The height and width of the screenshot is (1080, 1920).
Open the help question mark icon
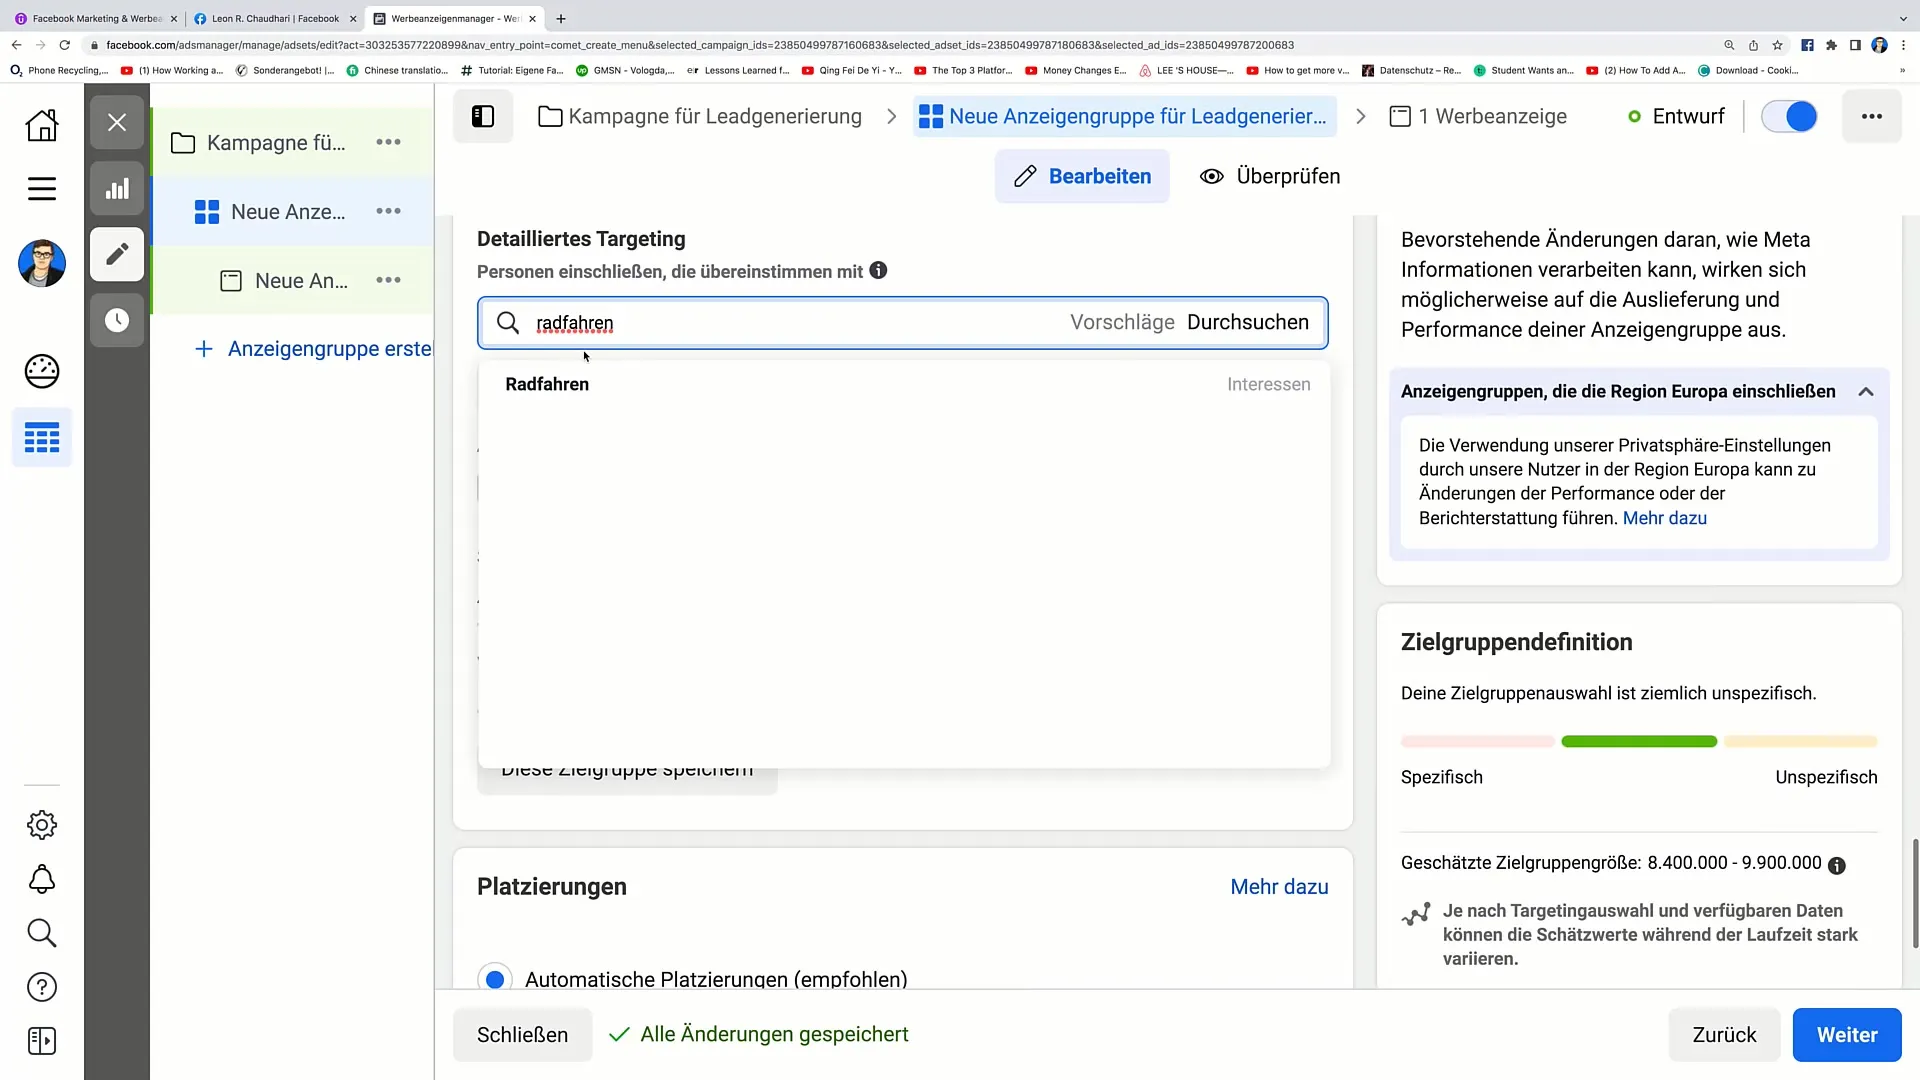[x=42, y=987]
